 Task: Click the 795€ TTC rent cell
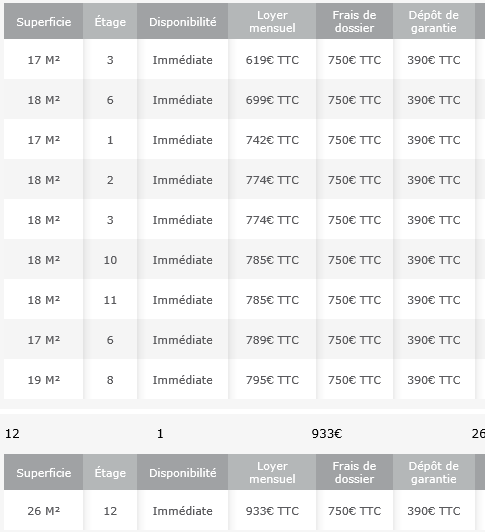(272, 379)
